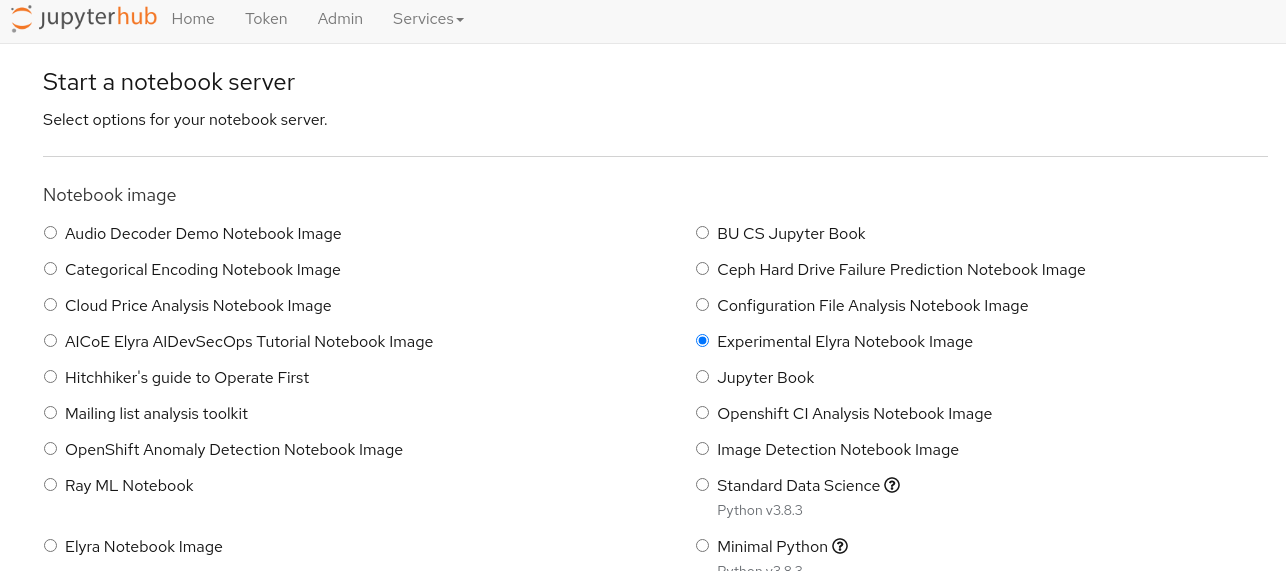Select Cloud Price Analysis Notebook Image
The width and height of the screenshot is (1286, 571).
pyautogui.click(x=50, y=305)
